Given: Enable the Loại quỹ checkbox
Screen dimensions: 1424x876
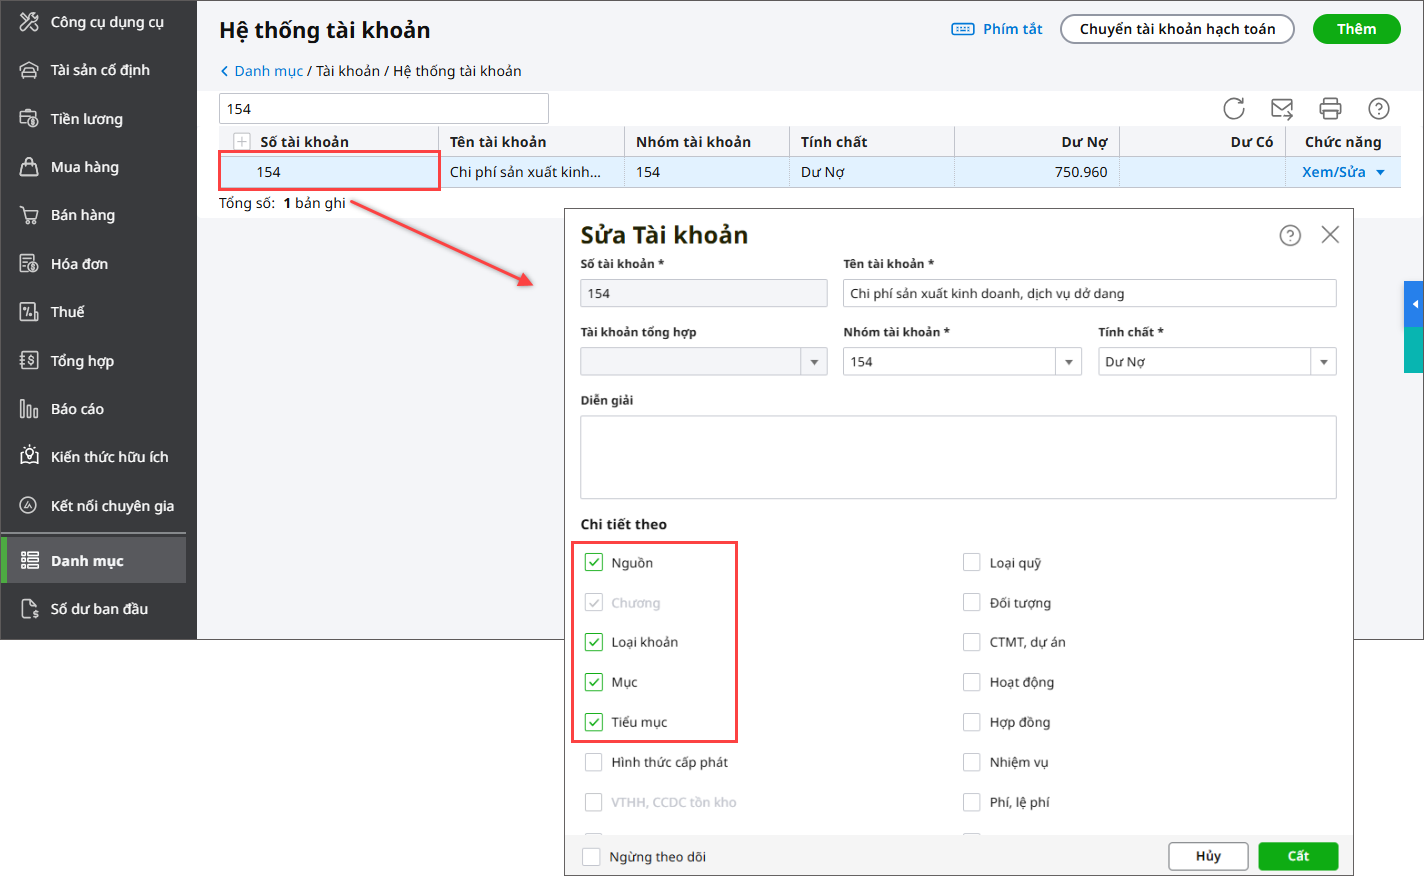Looking at the screenshot, I should (x=971, y=563).
